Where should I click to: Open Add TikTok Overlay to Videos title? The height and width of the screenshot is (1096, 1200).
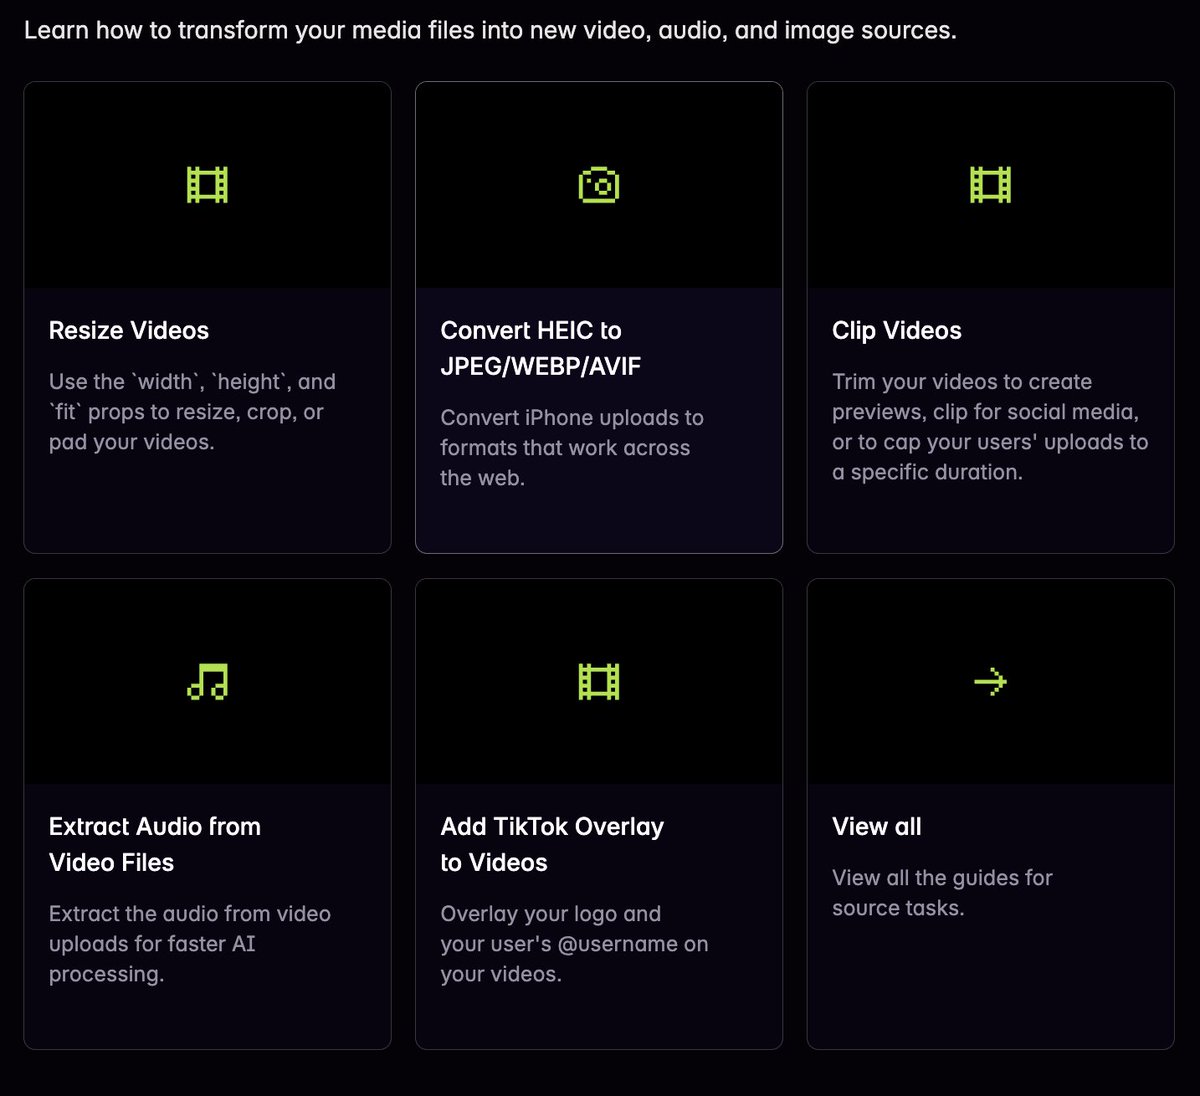[552, 844]
